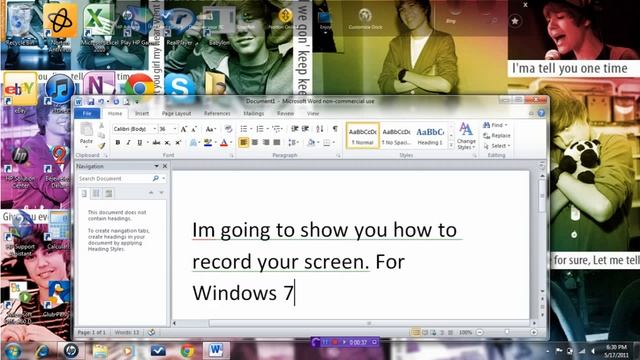The image size is (640, 360).
Task: Open the Borders dropdown arrow
Action: coord(334,142)
